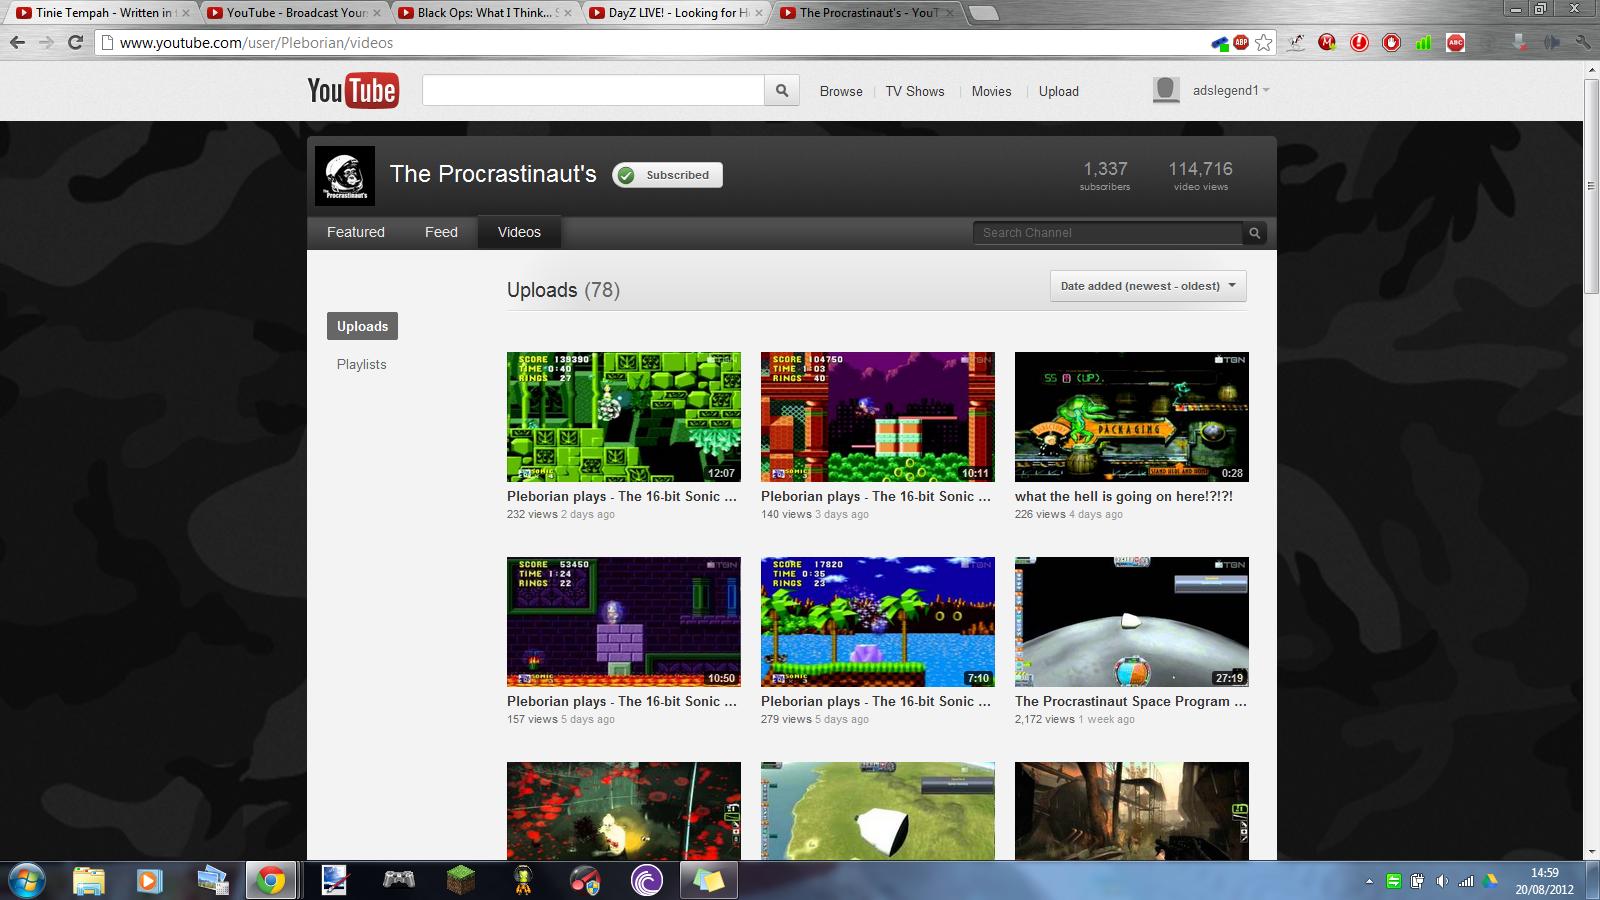Click the Procrastinaut's channel avatar
The width and height of the screenshot is (1600, 900).
pos(345,176)
